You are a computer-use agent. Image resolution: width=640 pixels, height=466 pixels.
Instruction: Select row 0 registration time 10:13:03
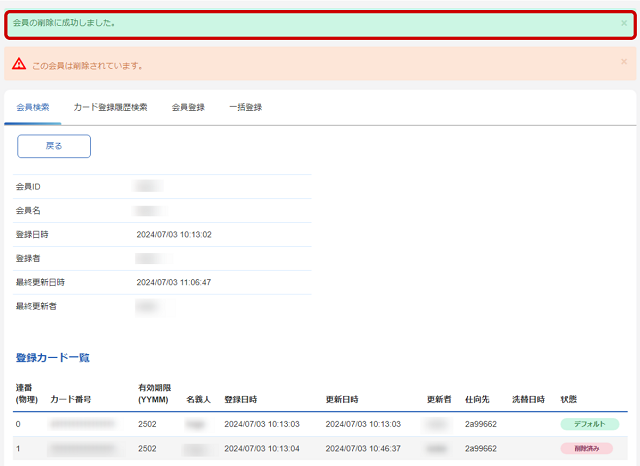(262, 424)
